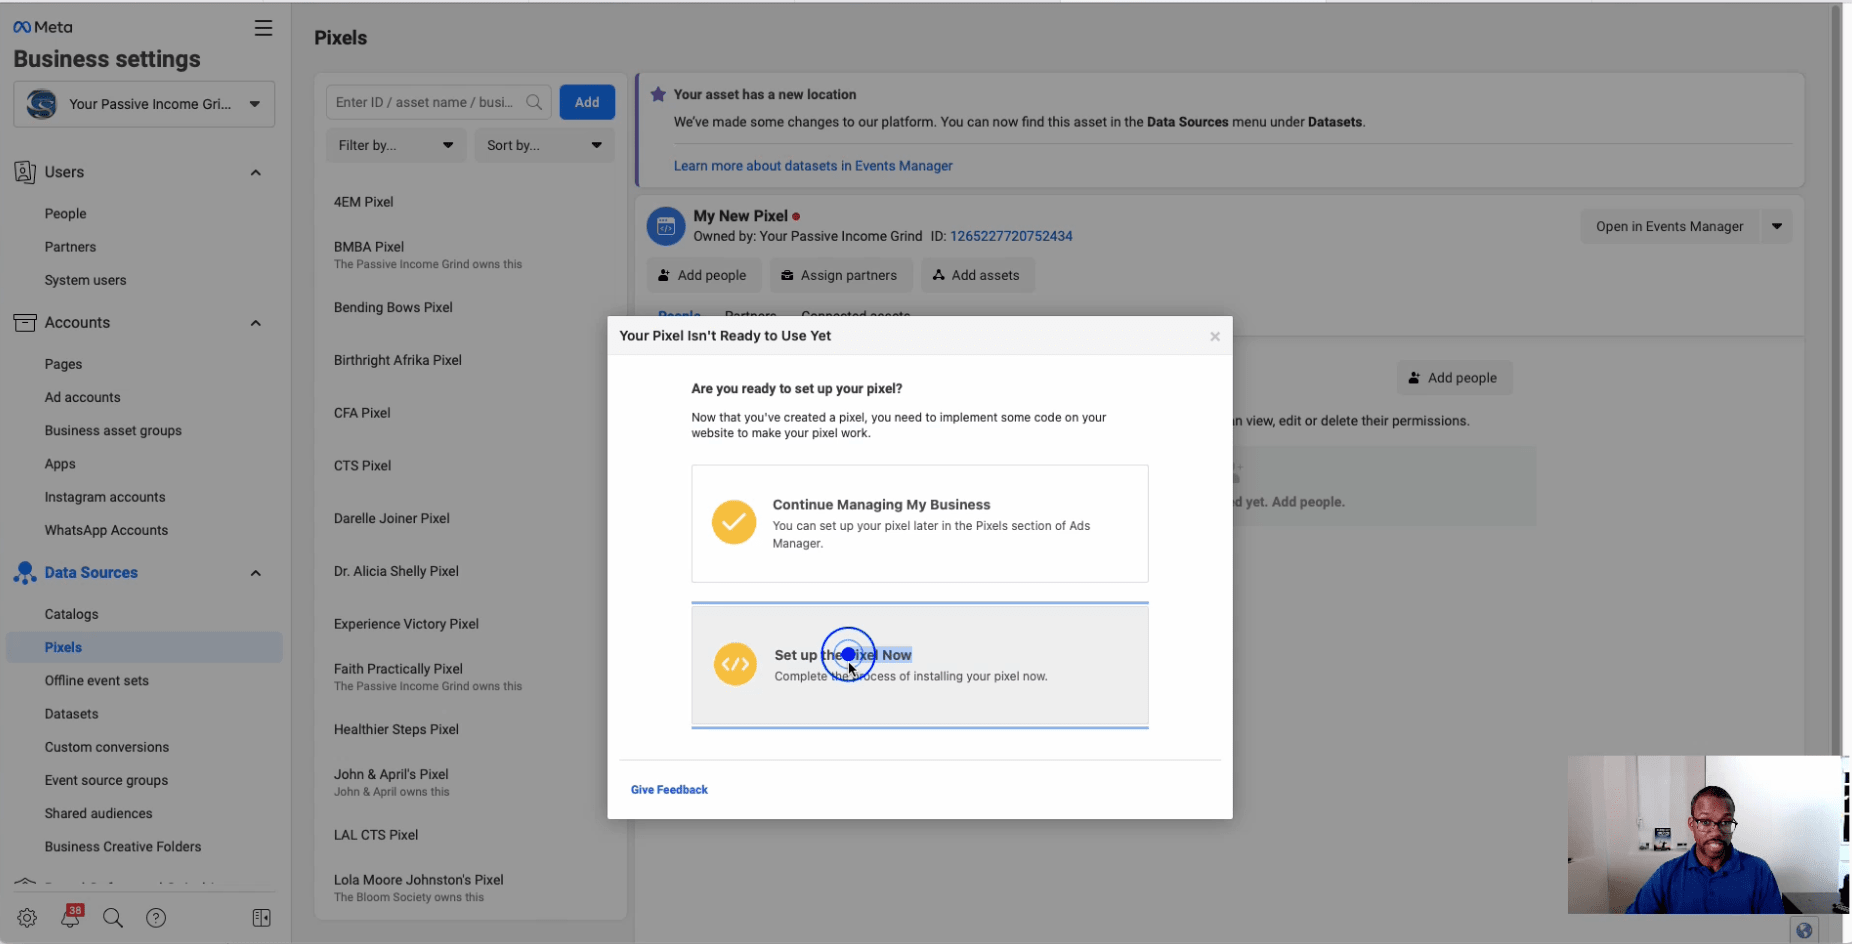Click Open in Events Manager button
This screenshot has height=944, width=1852.
[x=1669, y=226]
